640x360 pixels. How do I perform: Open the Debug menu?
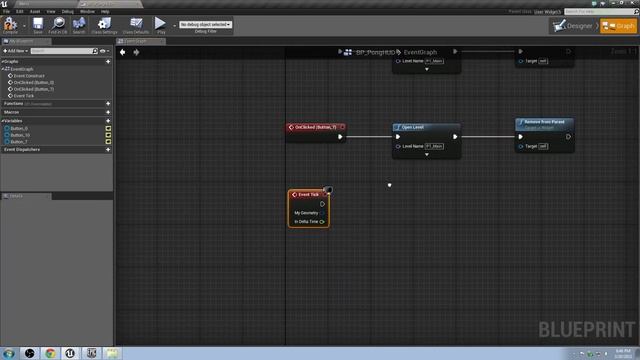(67, 11)
